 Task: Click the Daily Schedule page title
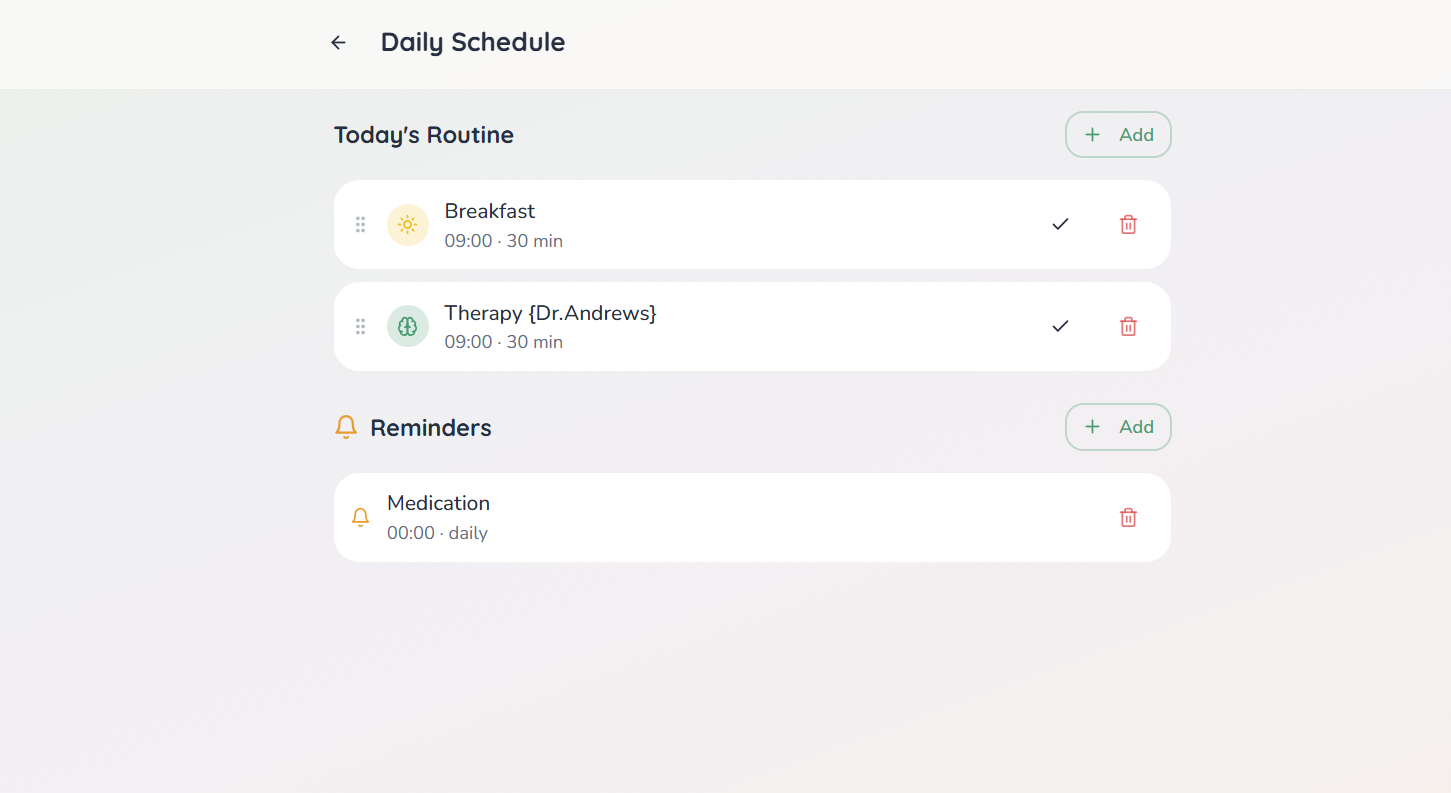point(473,42)
